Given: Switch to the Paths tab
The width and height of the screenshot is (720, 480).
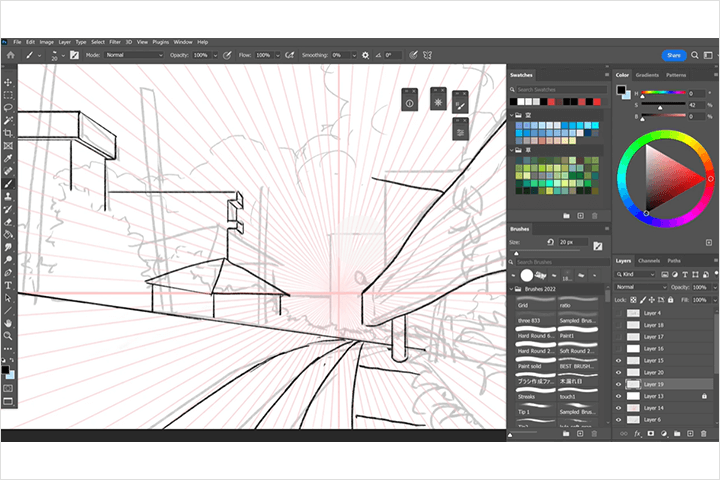Looking at the screenshot, I should (x=674, y=261).
